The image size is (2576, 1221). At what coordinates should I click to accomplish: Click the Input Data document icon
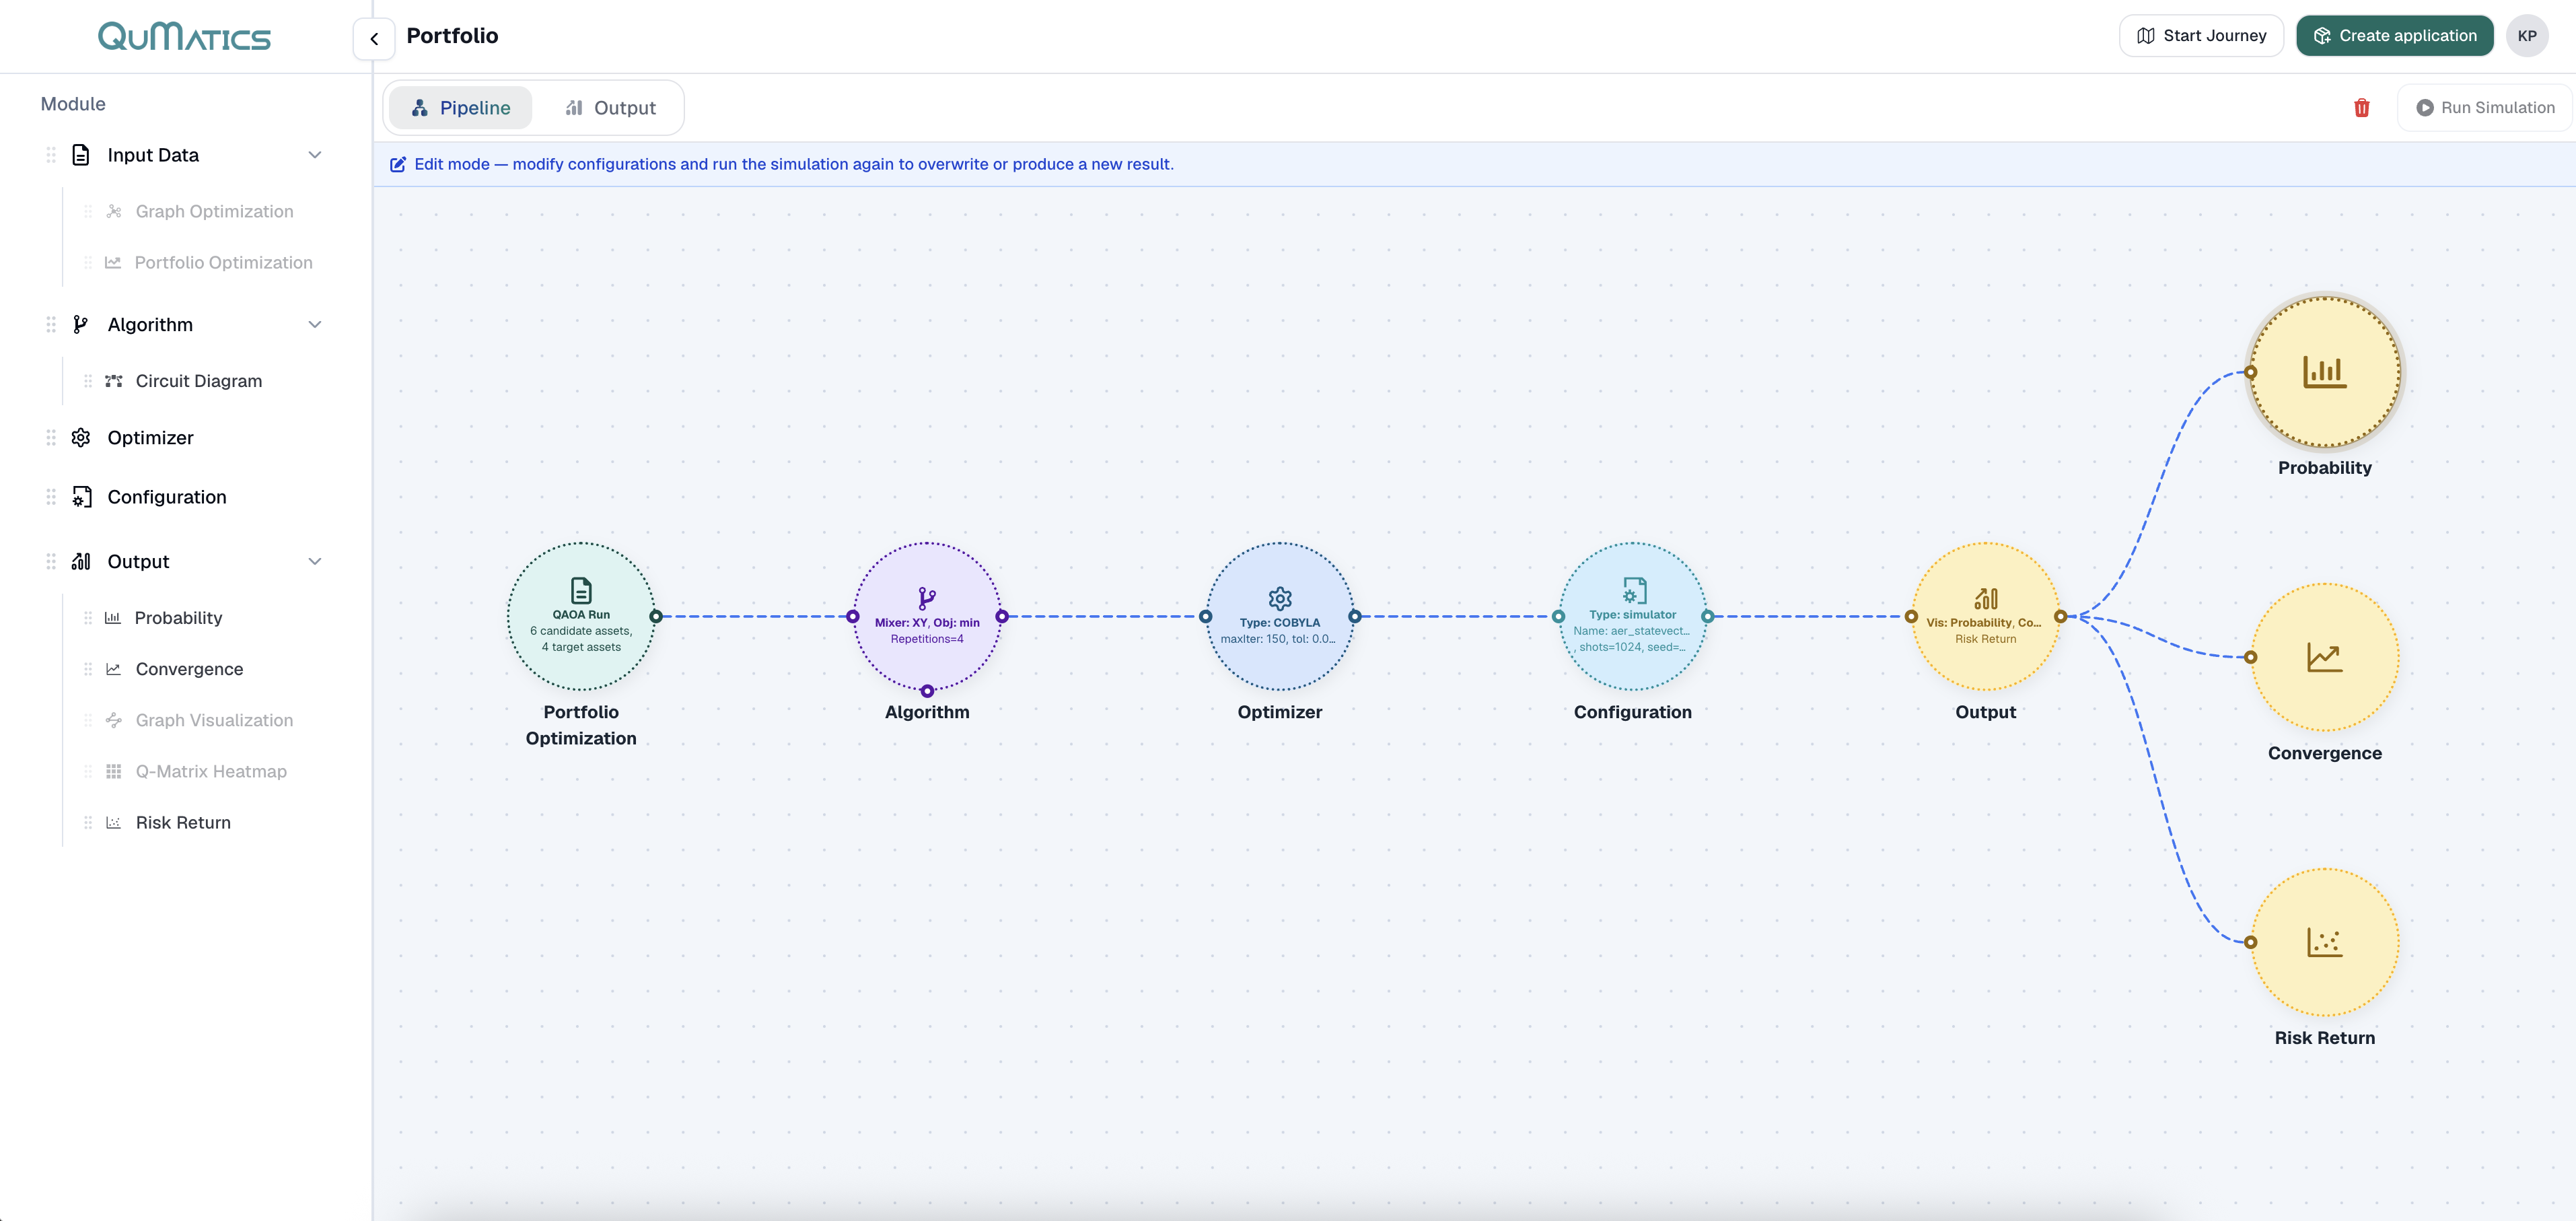(81, 155)
